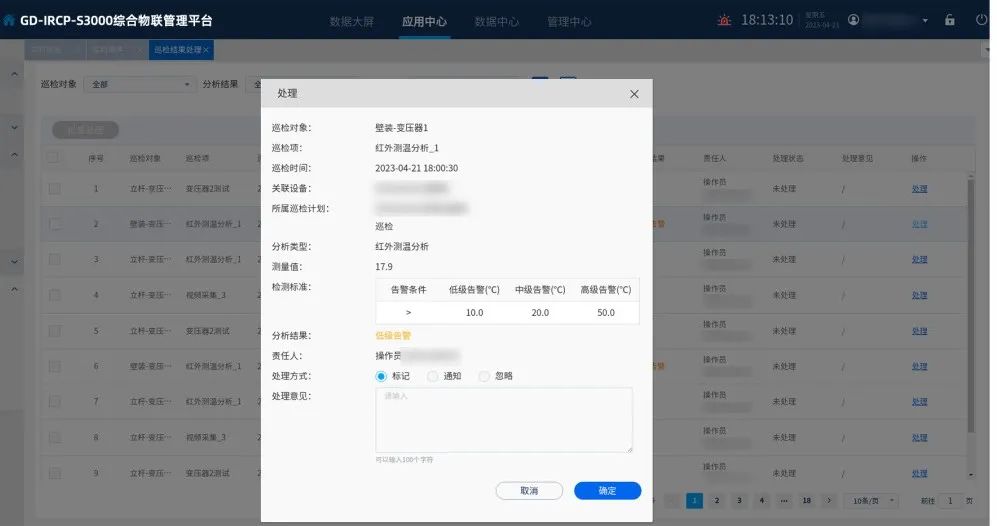
Task: Select the 通知 radio option
Action: coord(433,376)
